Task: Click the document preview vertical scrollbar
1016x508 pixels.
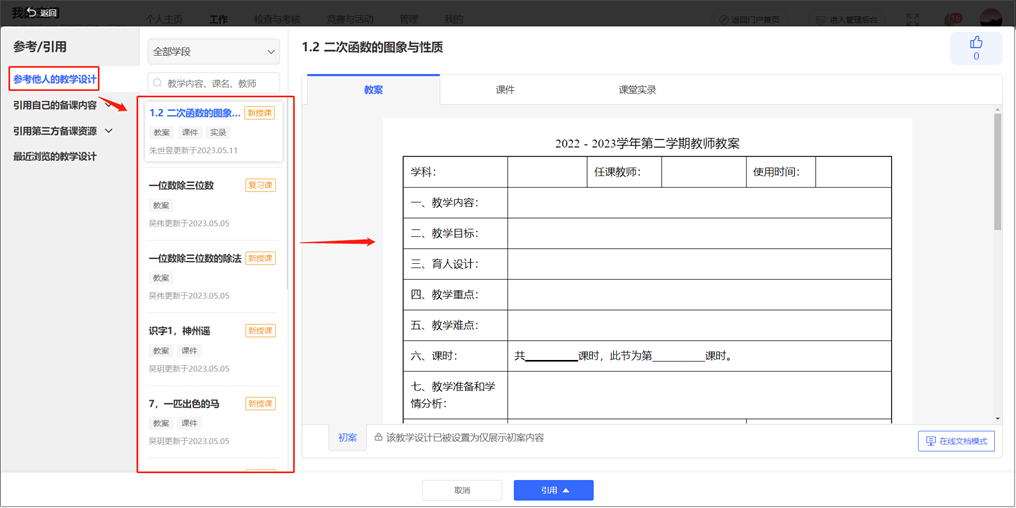Action: click(x=997, y=172)
